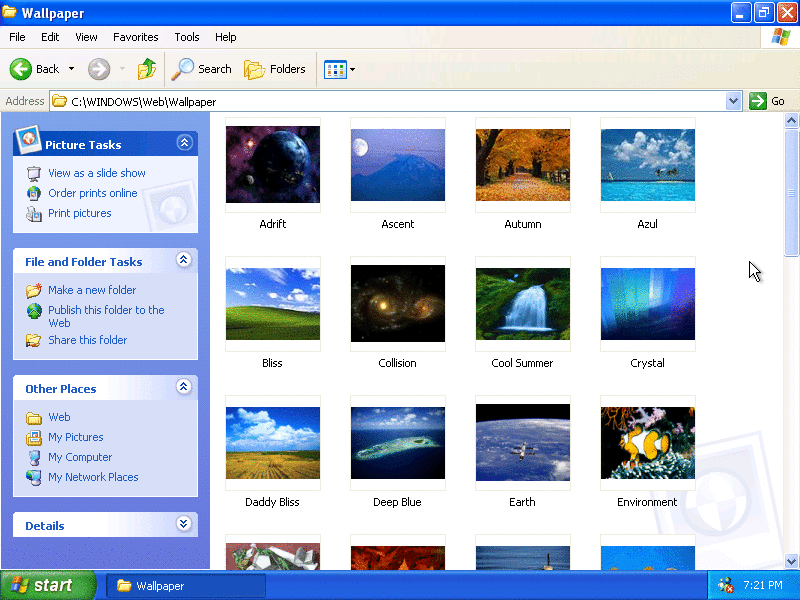Click the My Computer icon
The height and width of the screenshot is (600, 800).
point(34,458)
